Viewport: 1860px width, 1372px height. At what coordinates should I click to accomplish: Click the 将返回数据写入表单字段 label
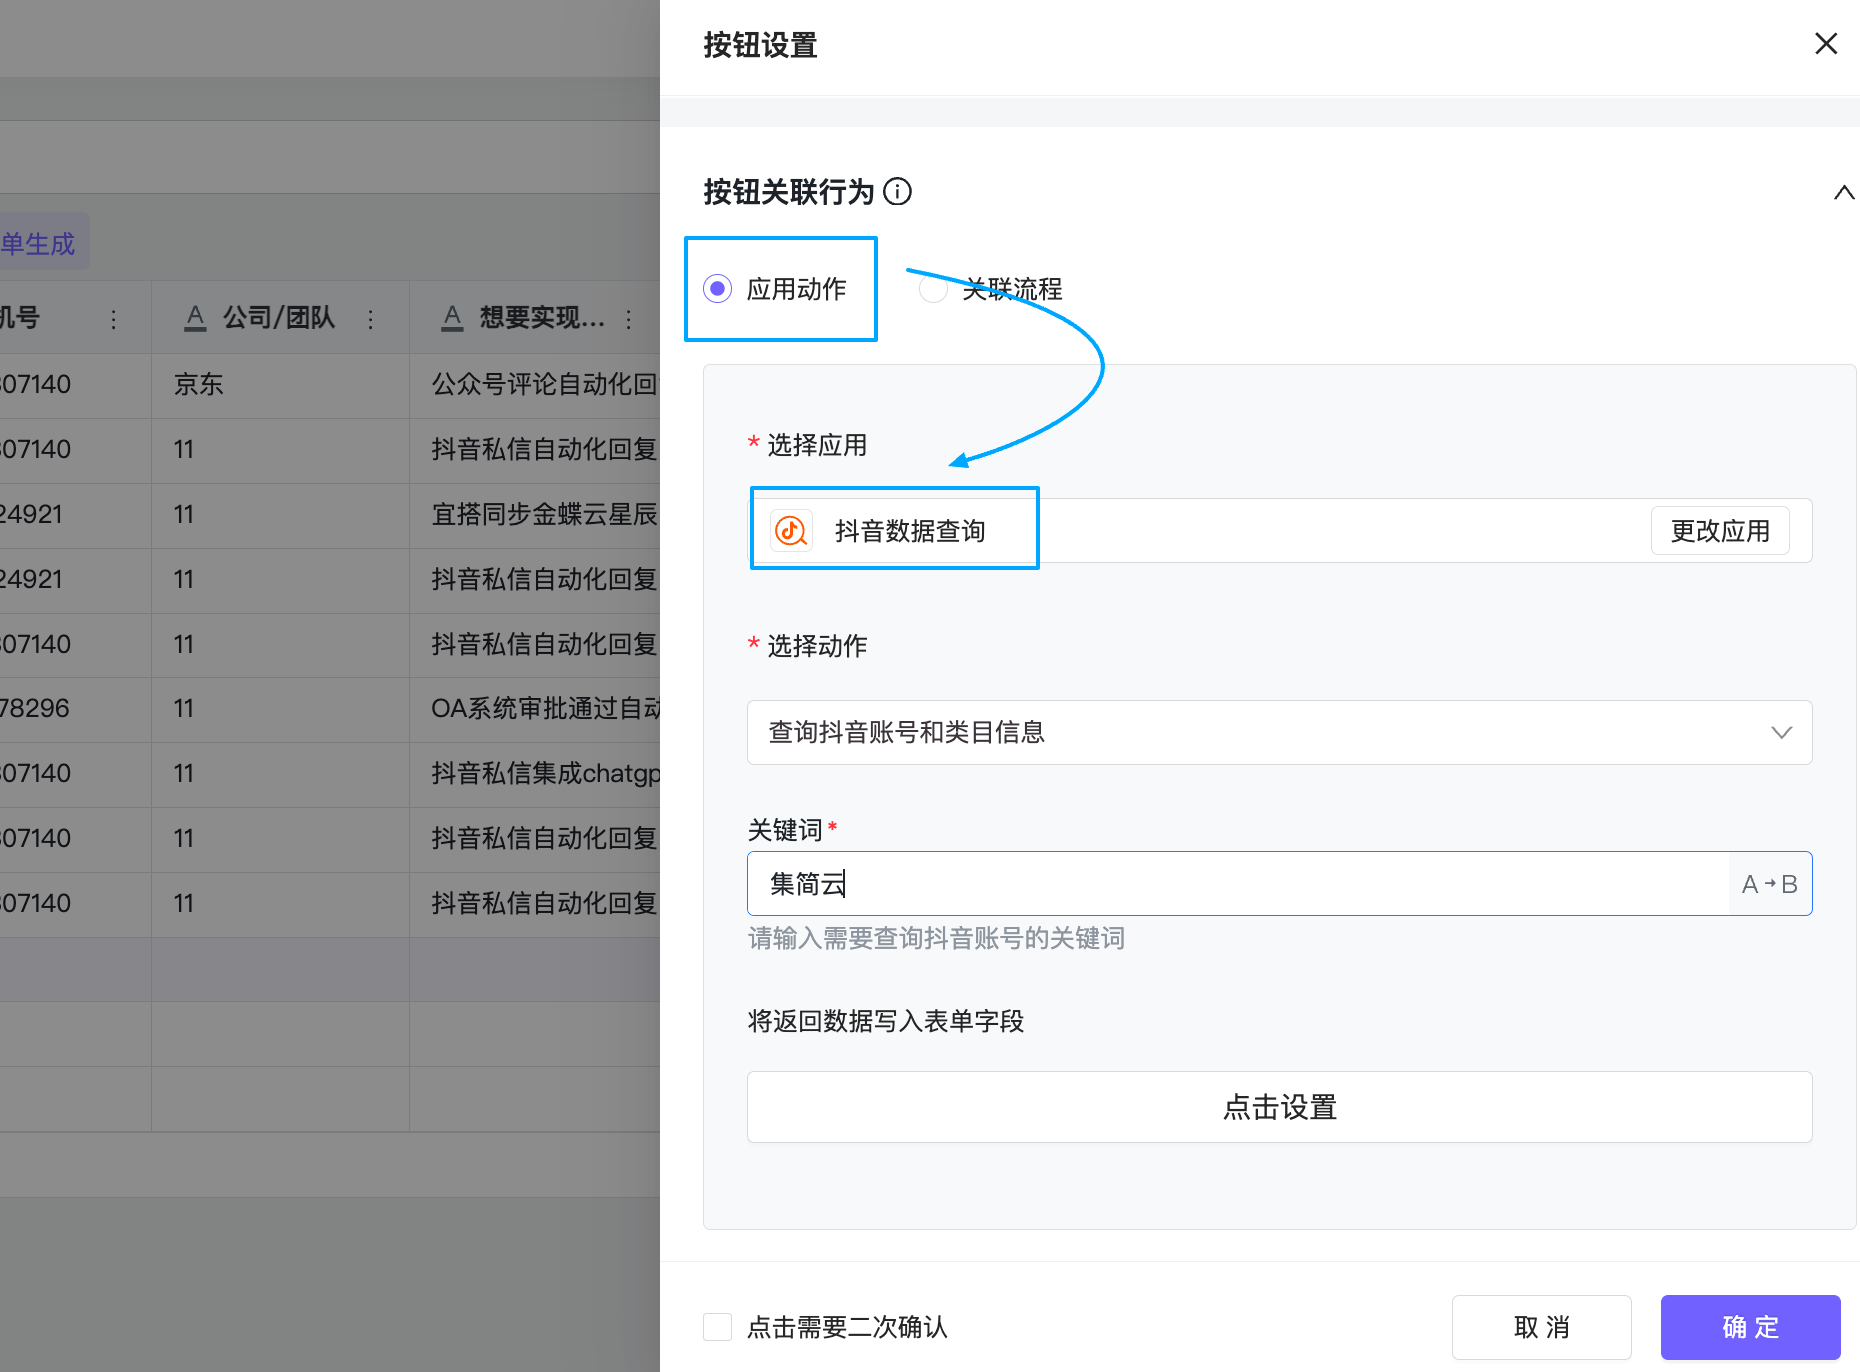[886, 1021]
